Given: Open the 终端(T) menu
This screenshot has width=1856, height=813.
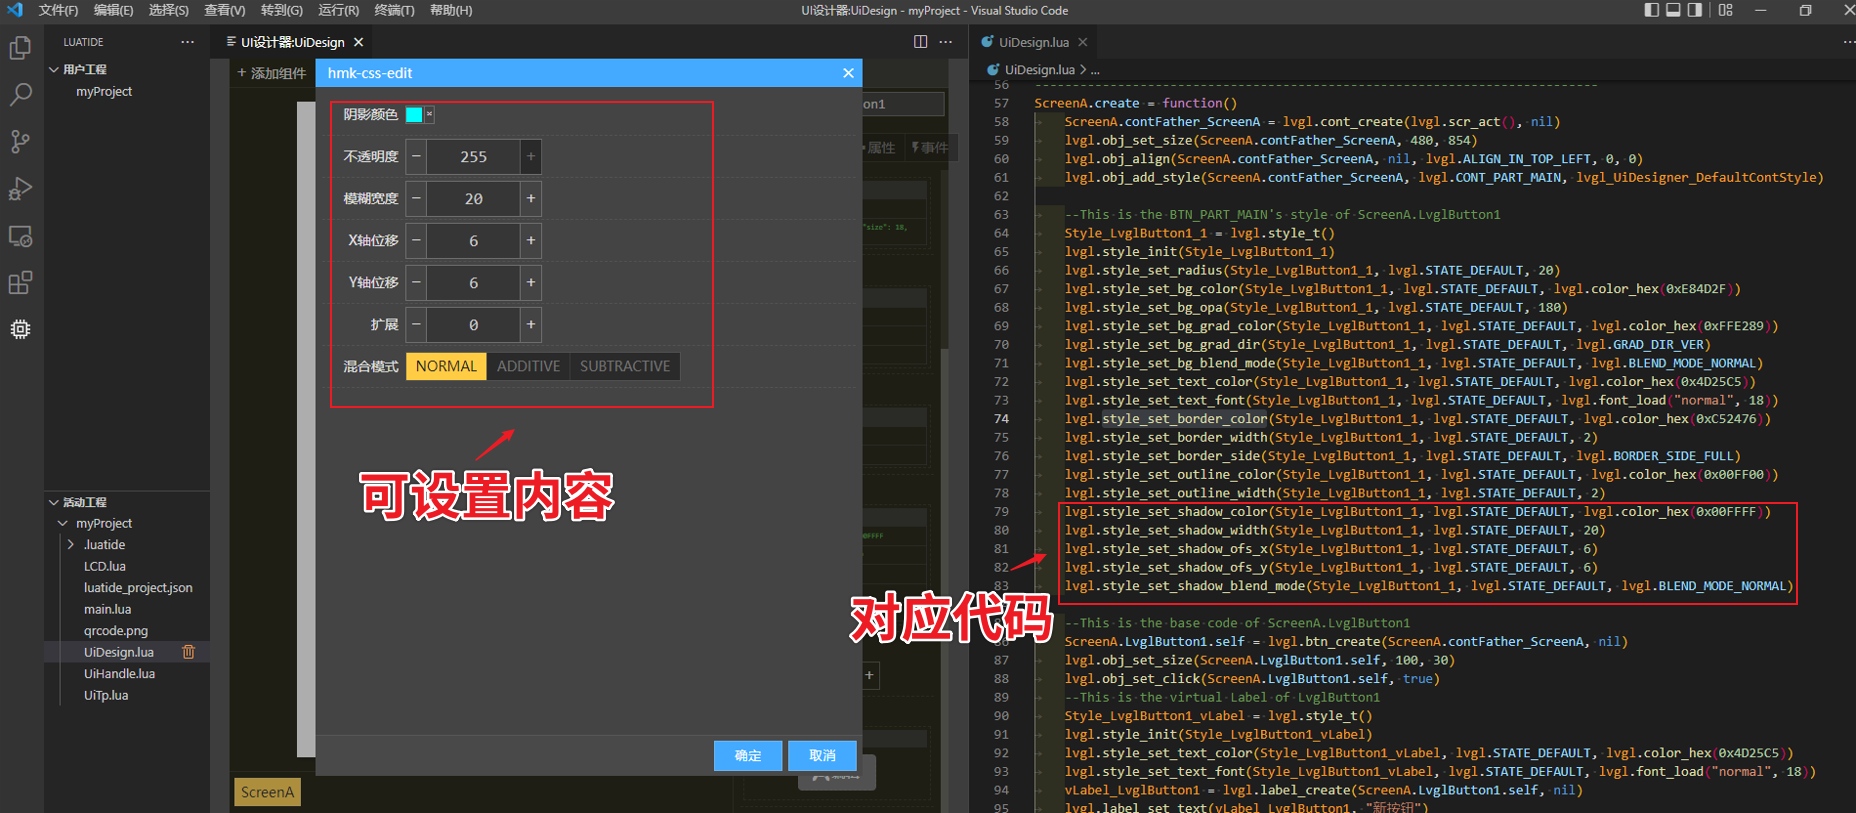Looking at the screenshot, I should tap(394, 10).
